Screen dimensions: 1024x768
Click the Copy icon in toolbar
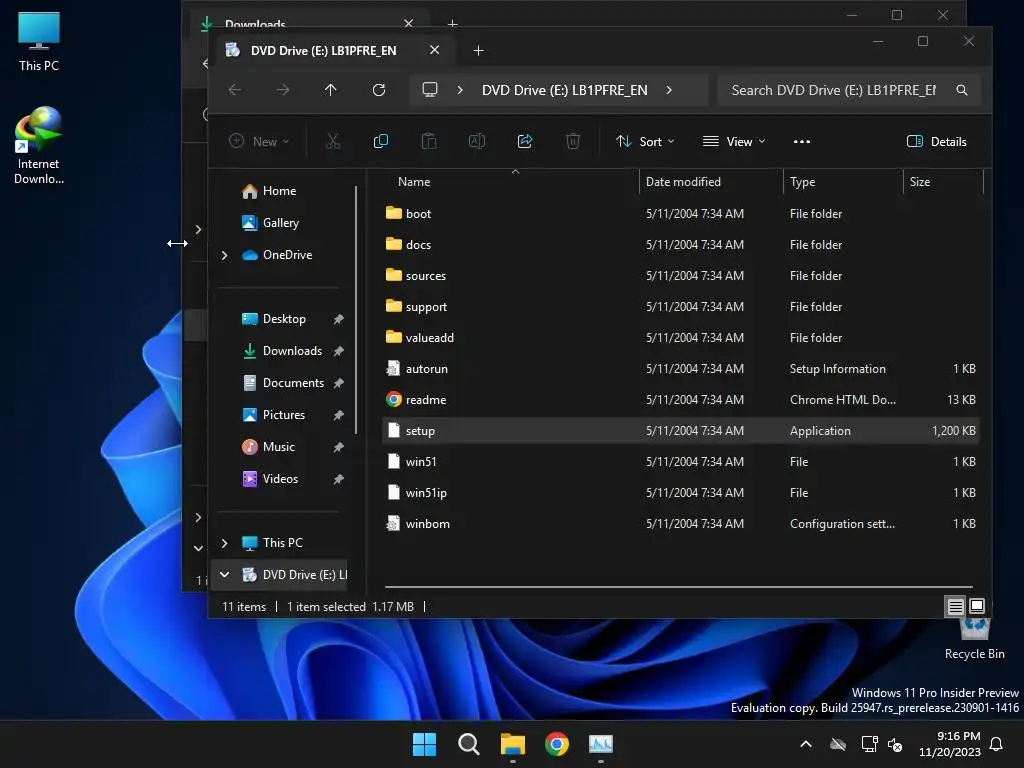pyautogui.click(x=381, y=141)
